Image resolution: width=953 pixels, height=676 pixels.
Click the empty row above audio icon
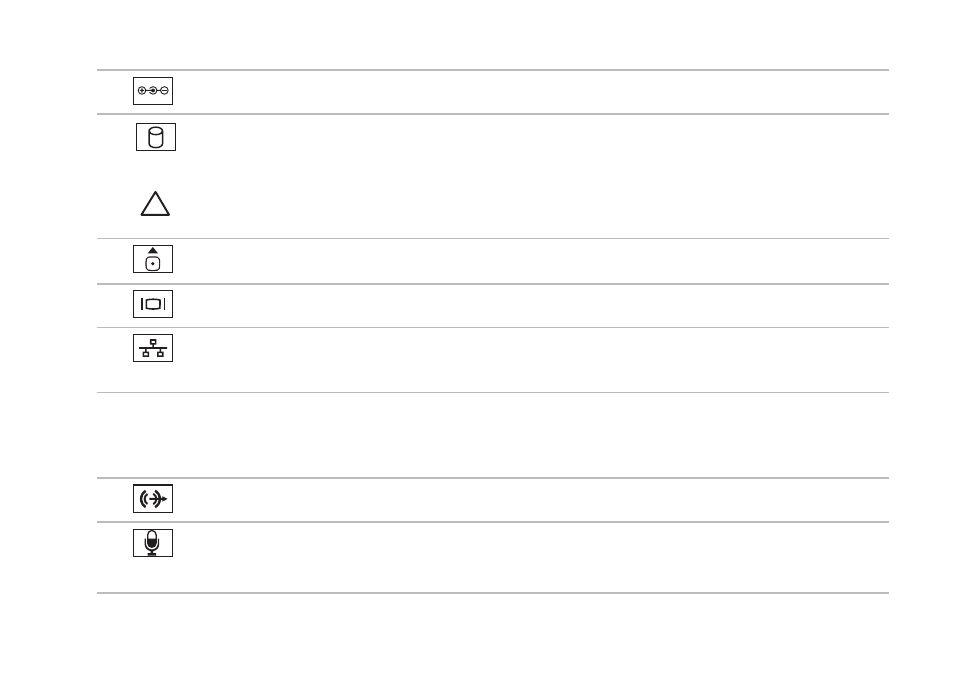pyautogui.click(x=493, y=435)
